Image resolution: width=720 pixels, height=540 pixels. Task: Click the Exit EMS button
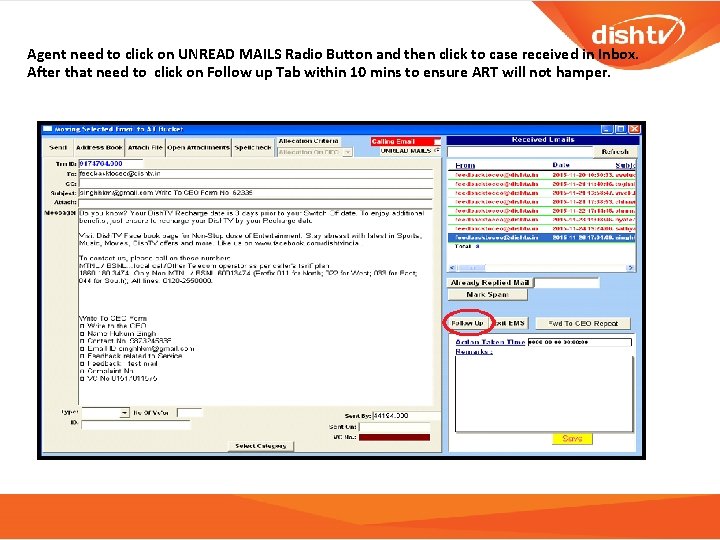point(509,323)
